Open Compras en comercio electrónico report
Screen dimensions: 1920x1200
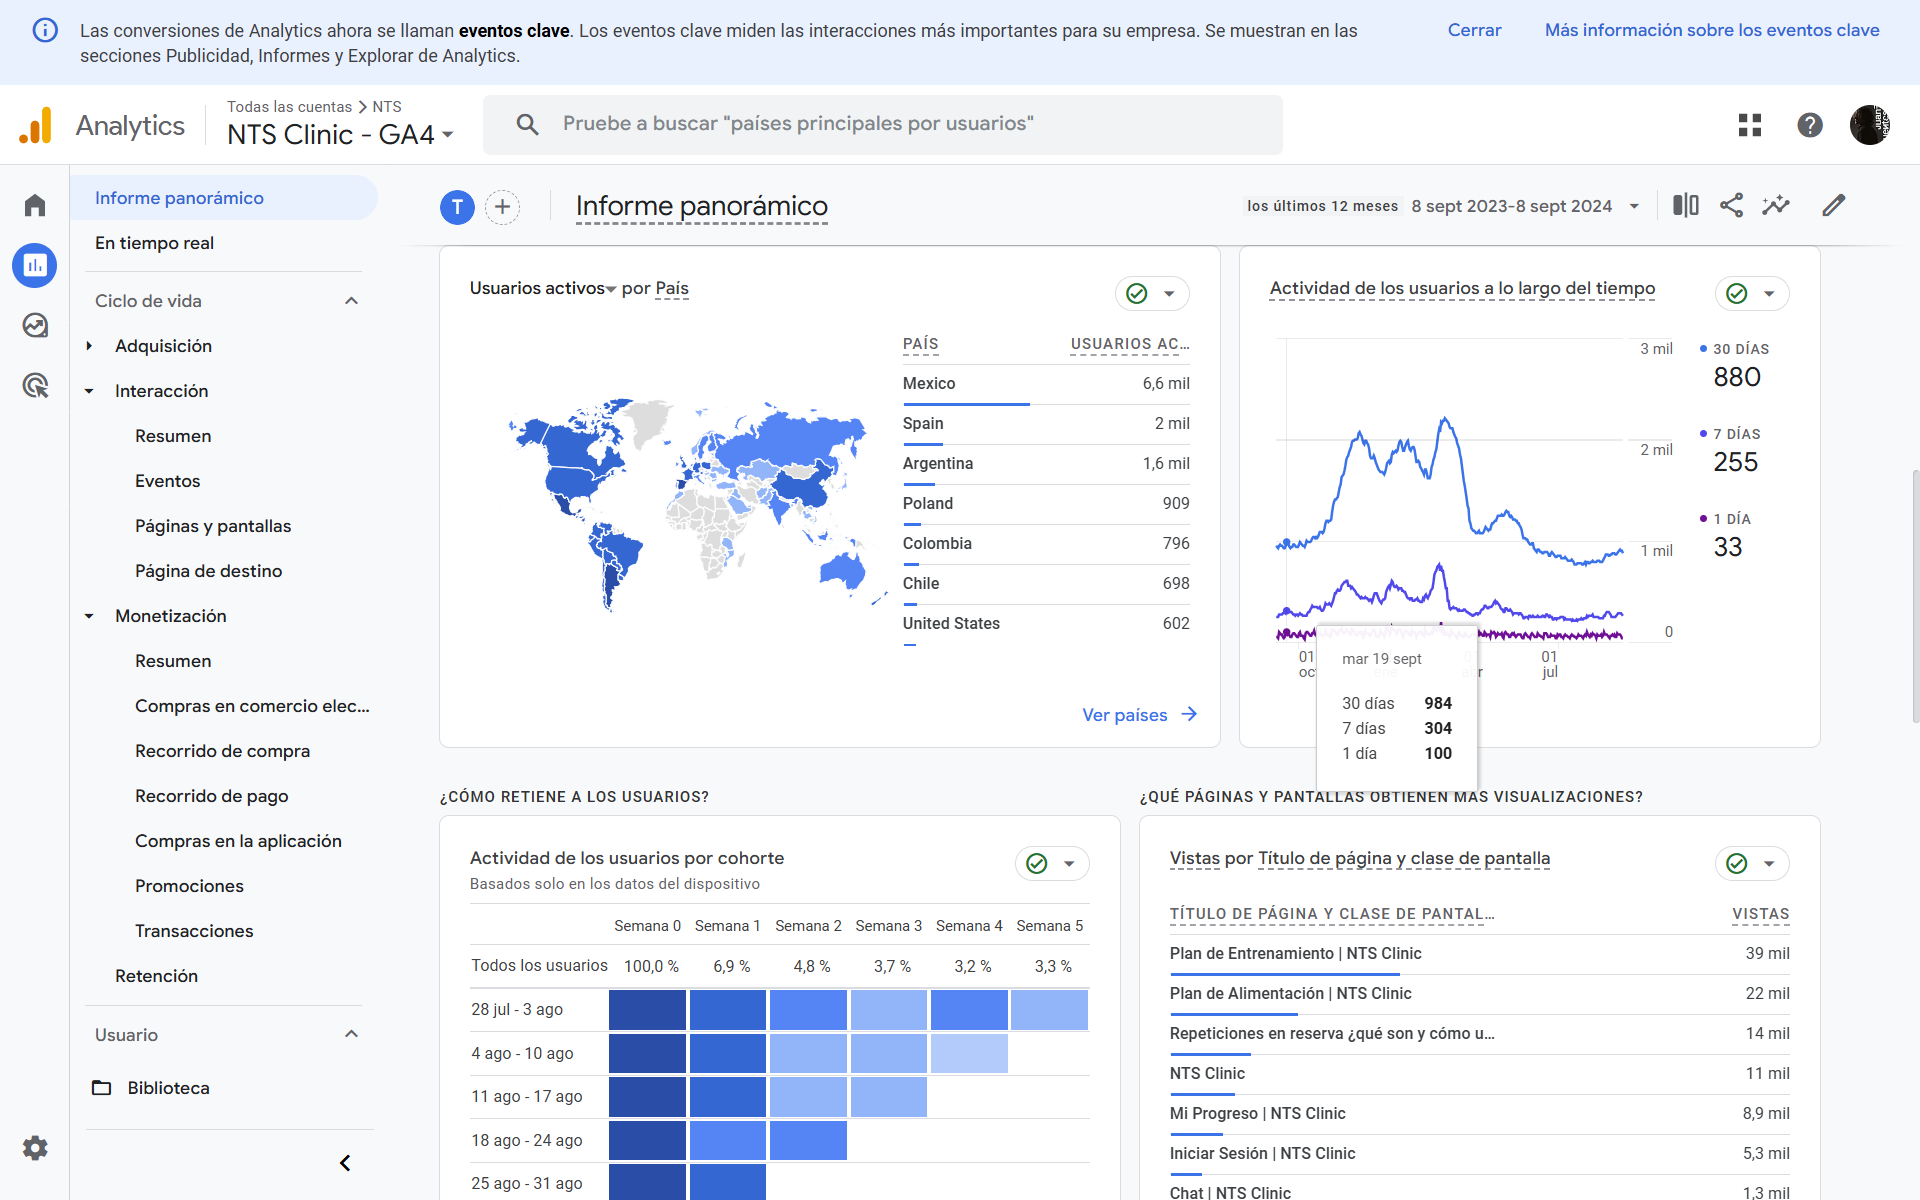point(252,706)
